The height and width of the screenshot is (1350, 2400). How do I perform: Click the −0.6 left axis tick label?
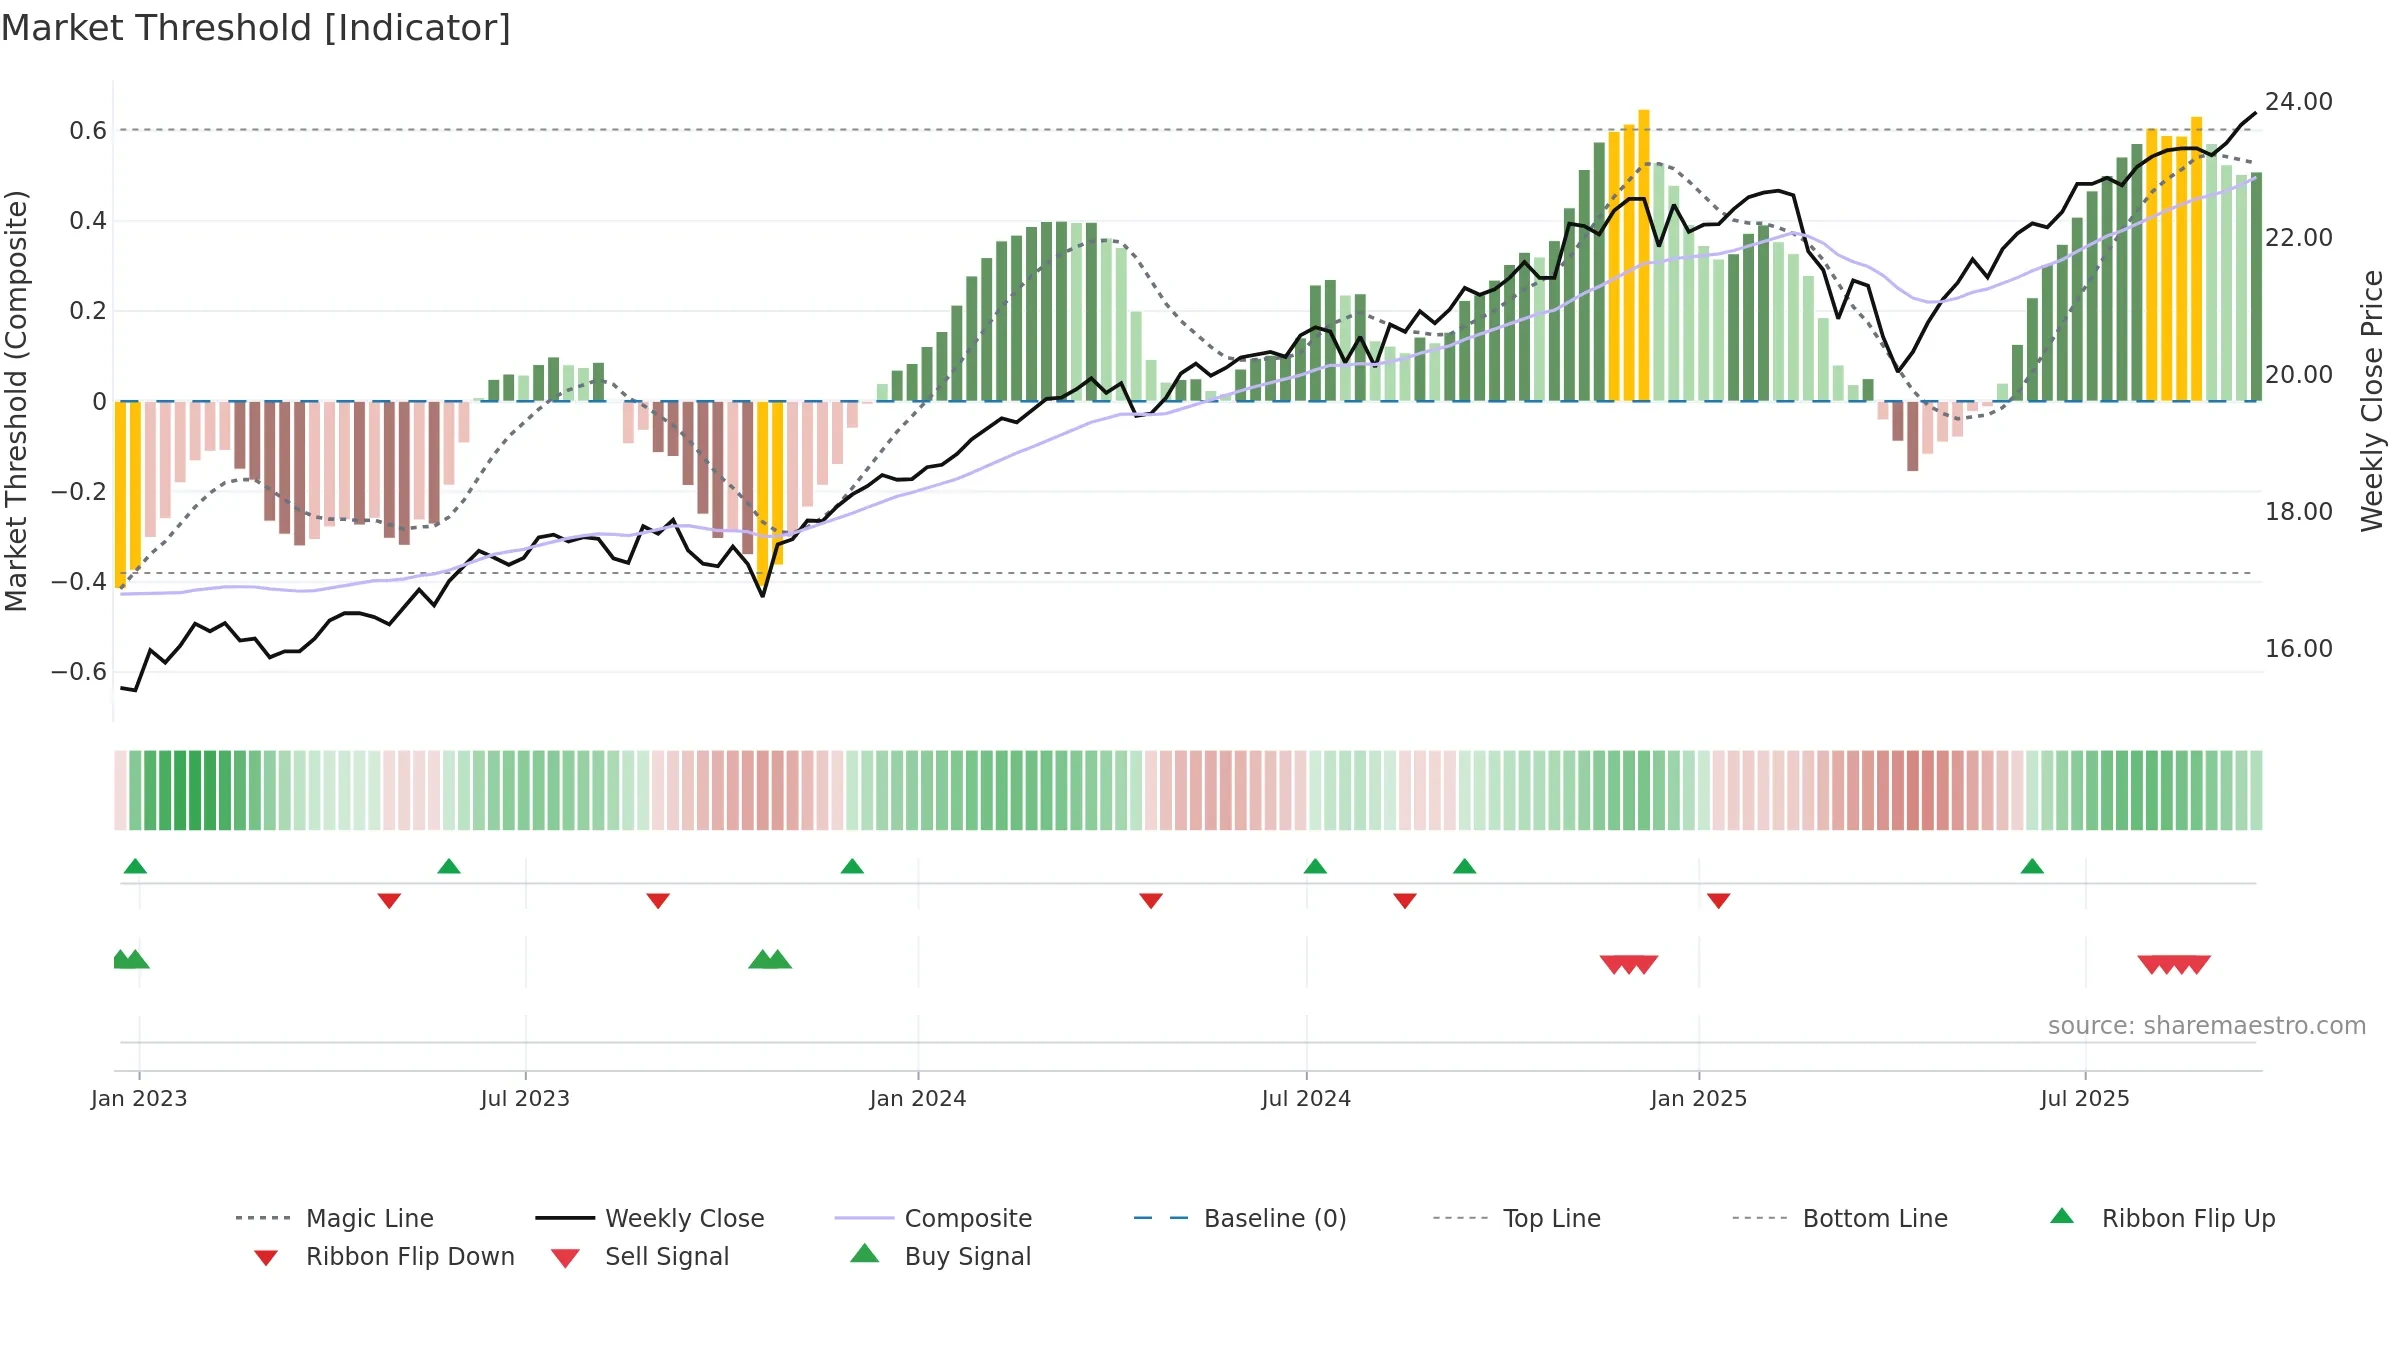[x=79, y=672]
